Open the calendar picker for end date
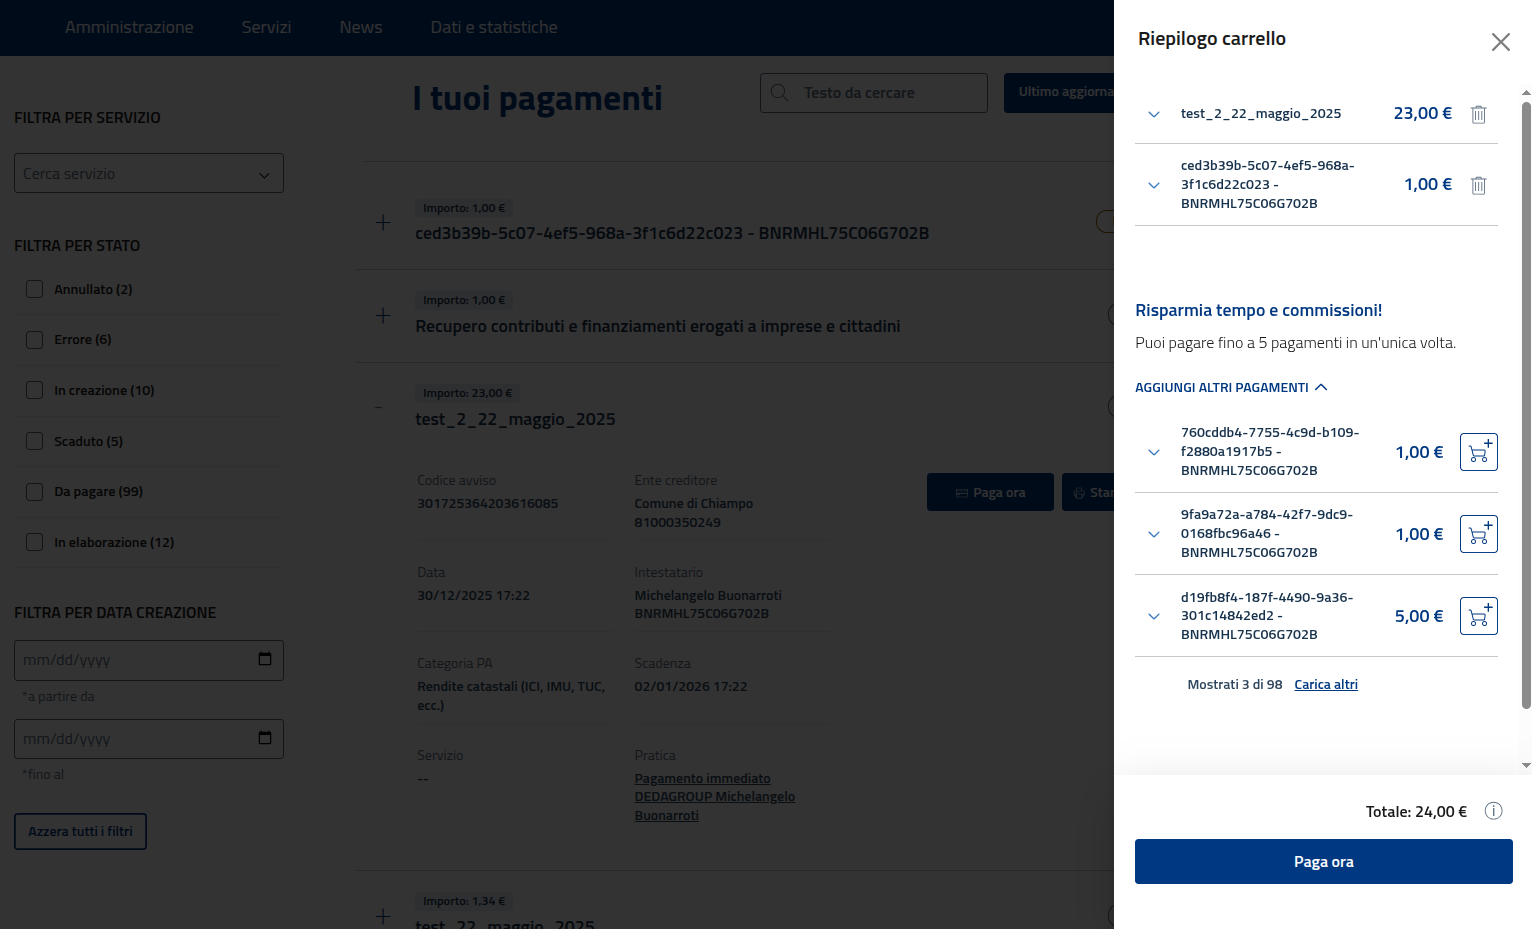 pyautogui.click(x=265, y=738)
